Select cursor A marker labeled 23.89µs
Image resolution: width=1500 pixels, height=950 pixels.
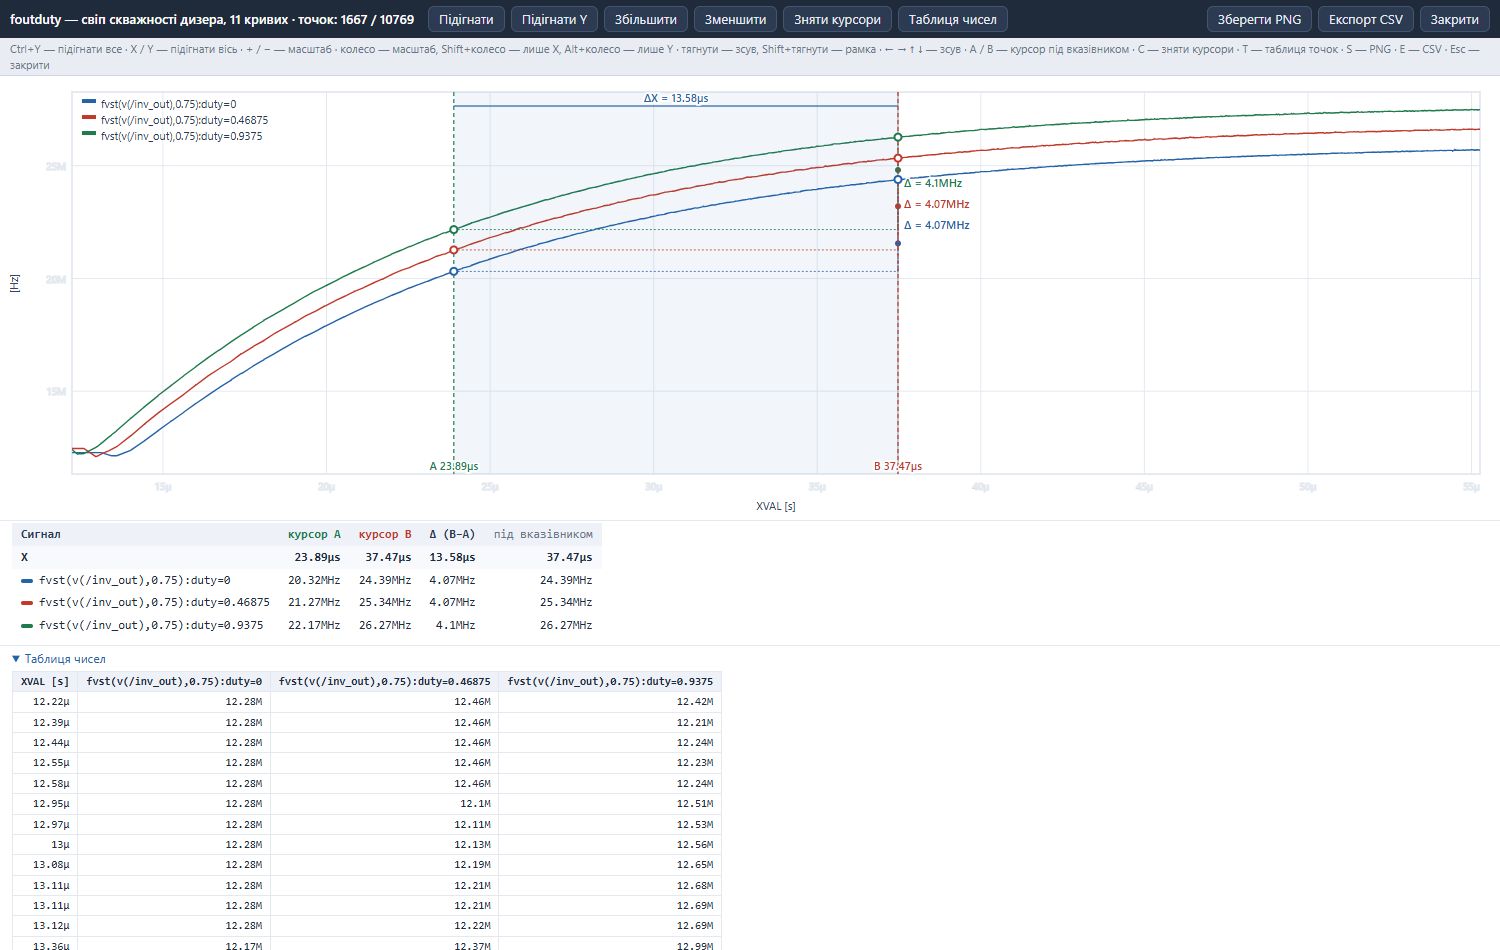click(454, 466)
